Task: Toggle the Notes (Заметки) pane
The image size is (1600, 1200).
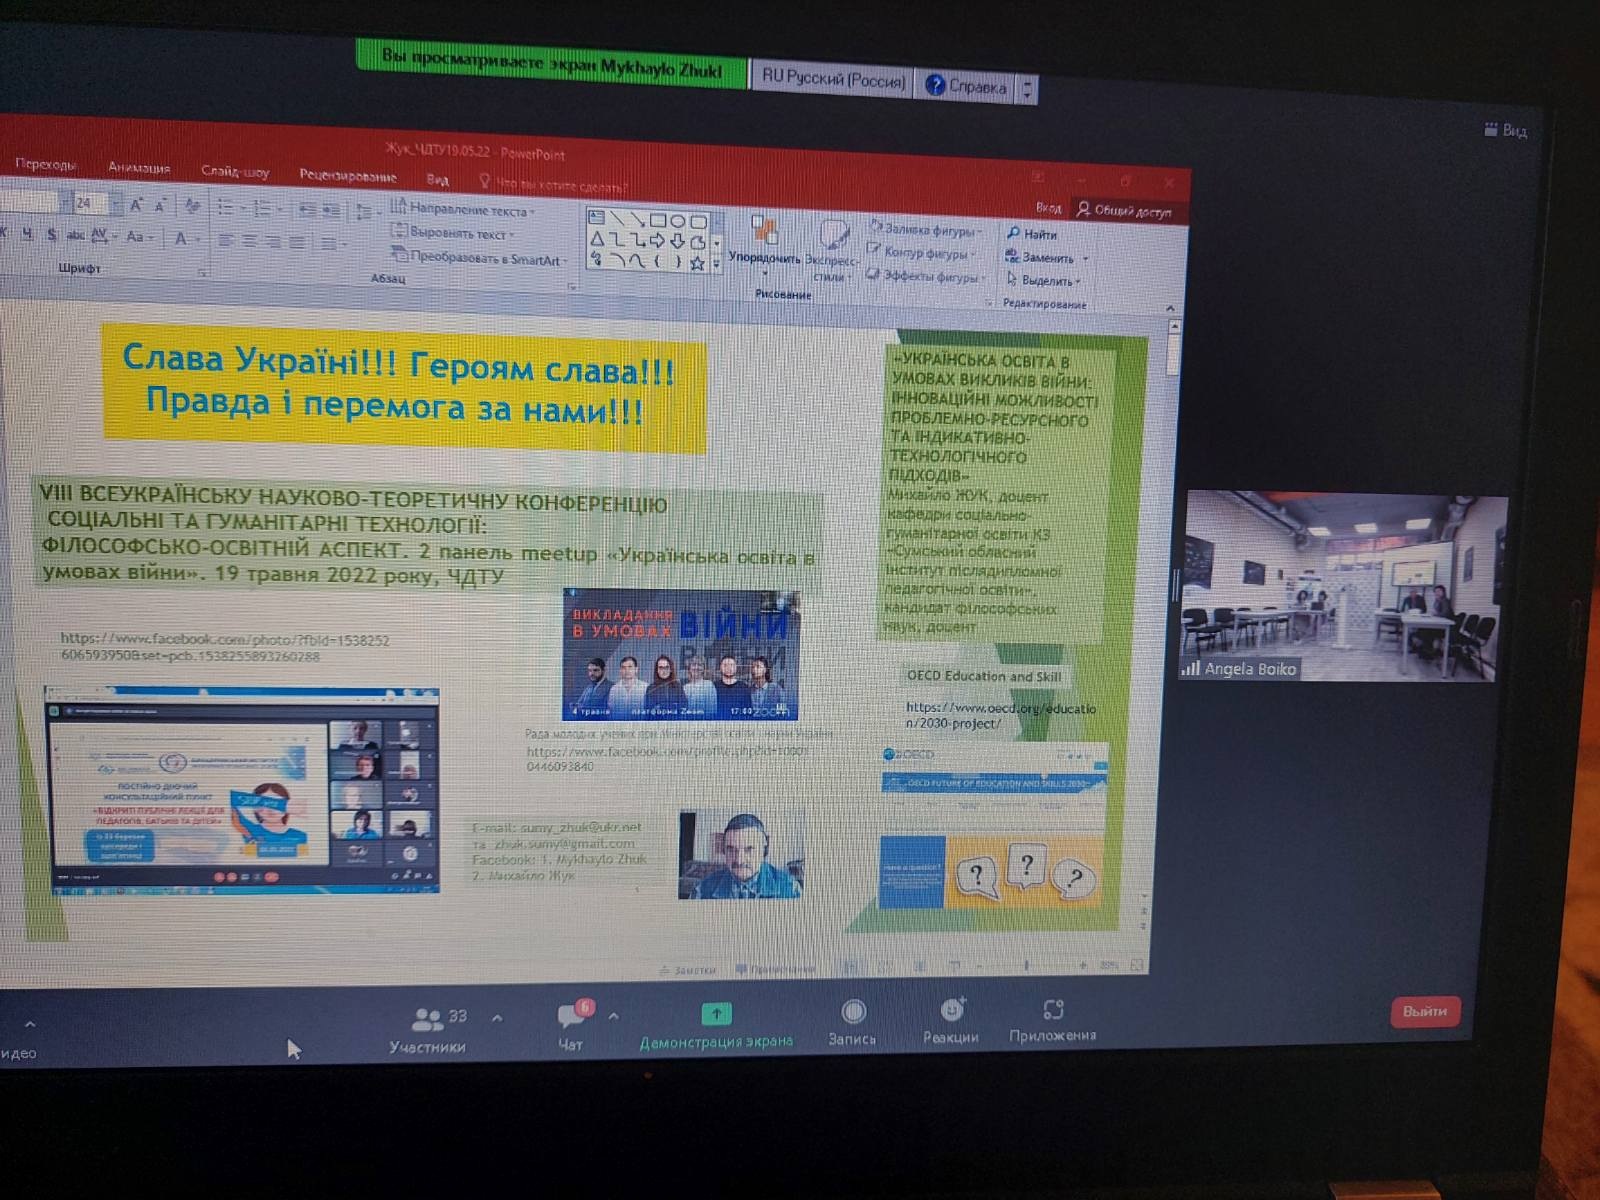Action: point(687,970)
